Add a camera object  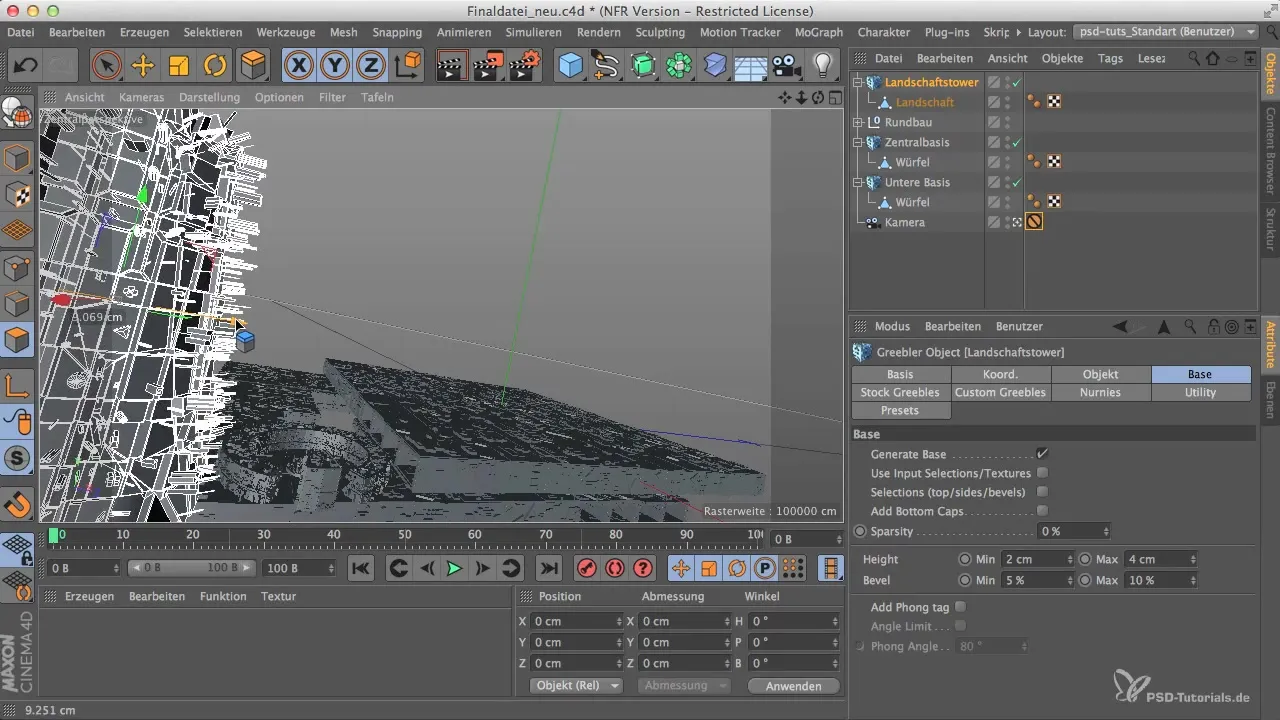pyautogui.click(x=787, y=66)
